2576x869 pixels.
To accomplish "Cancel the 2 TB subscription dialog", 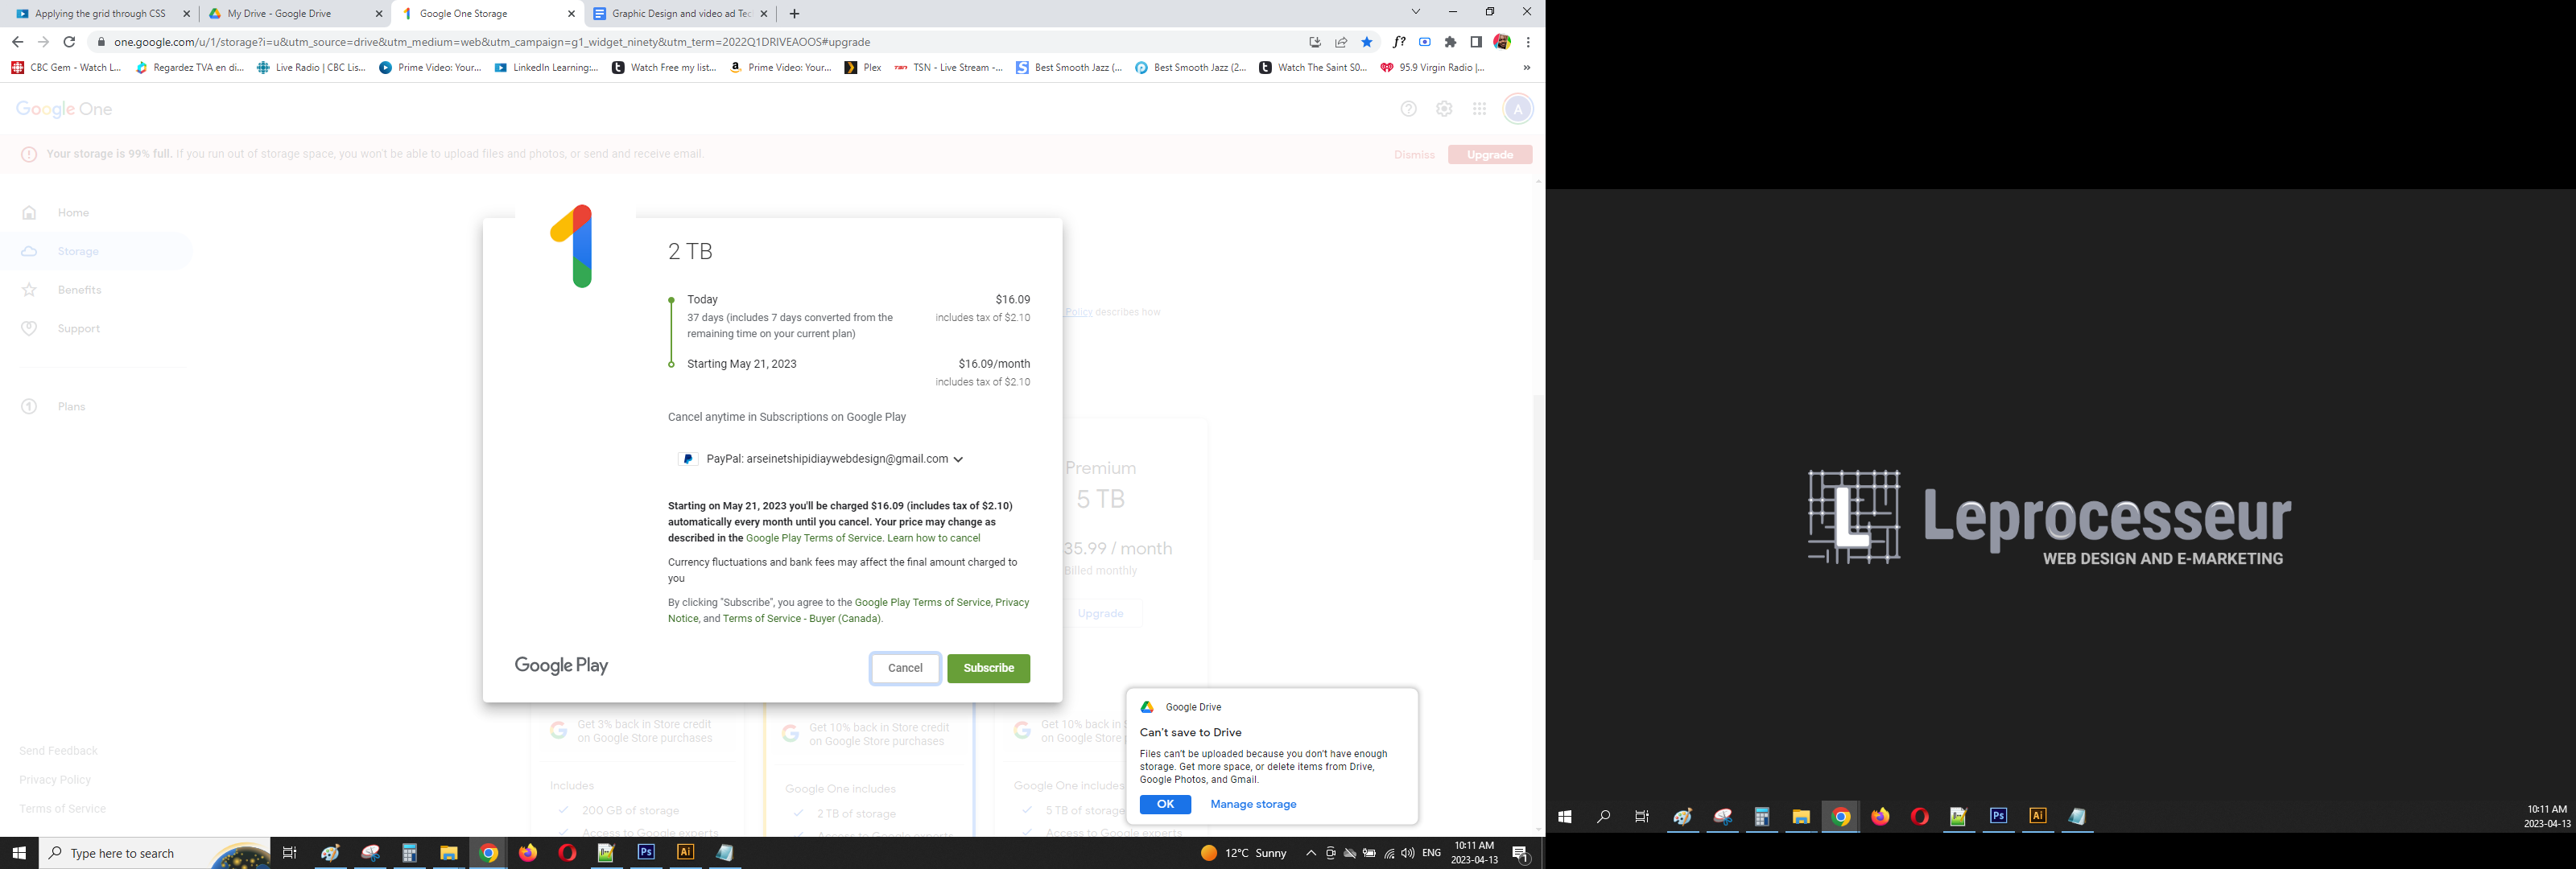I will [905, 668].
